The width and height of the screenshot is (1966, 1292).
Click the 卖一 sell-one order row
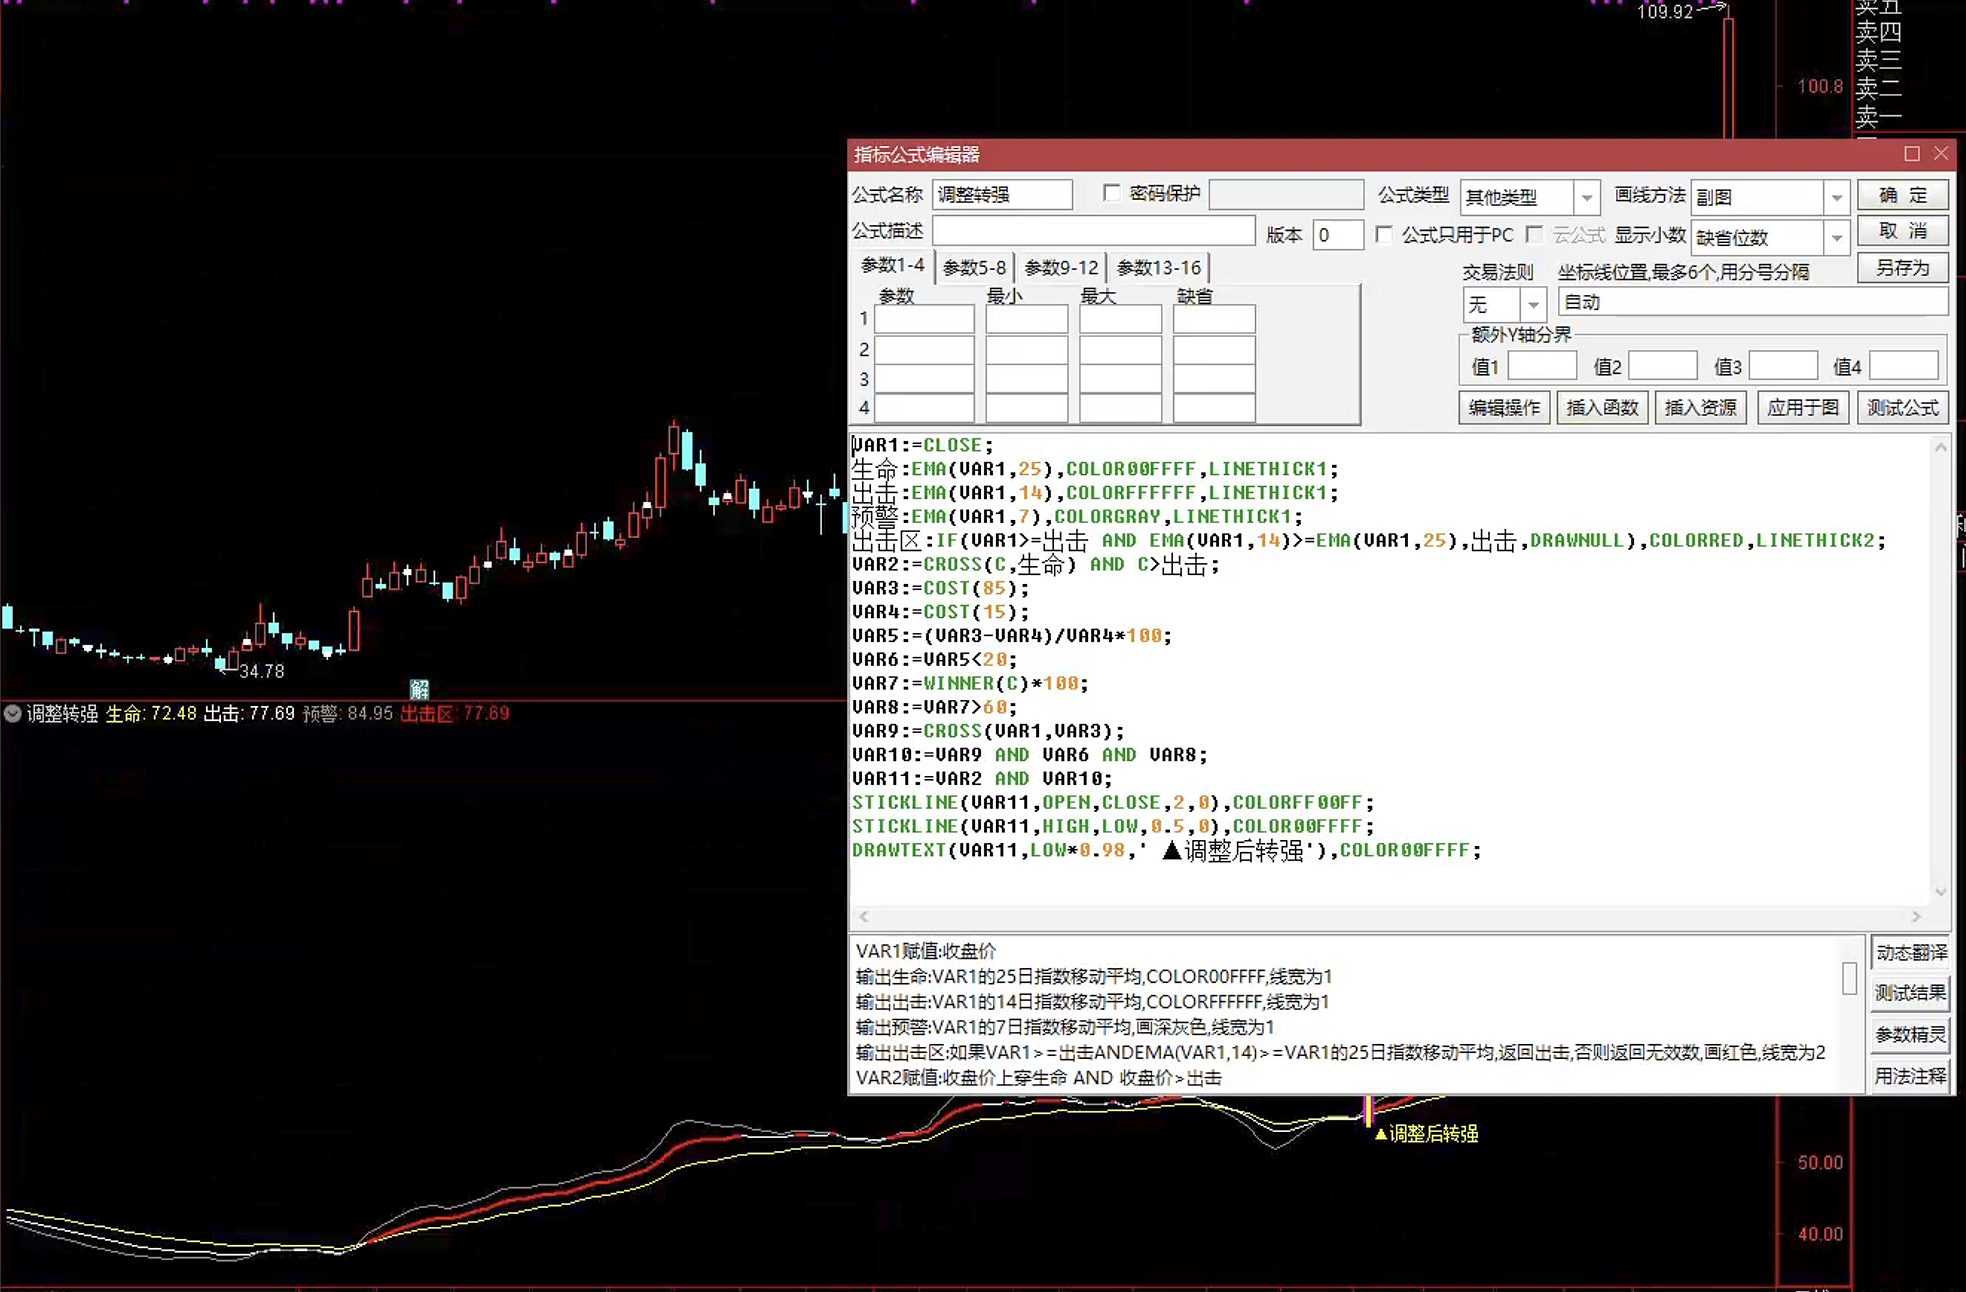tap(1878, 118)
